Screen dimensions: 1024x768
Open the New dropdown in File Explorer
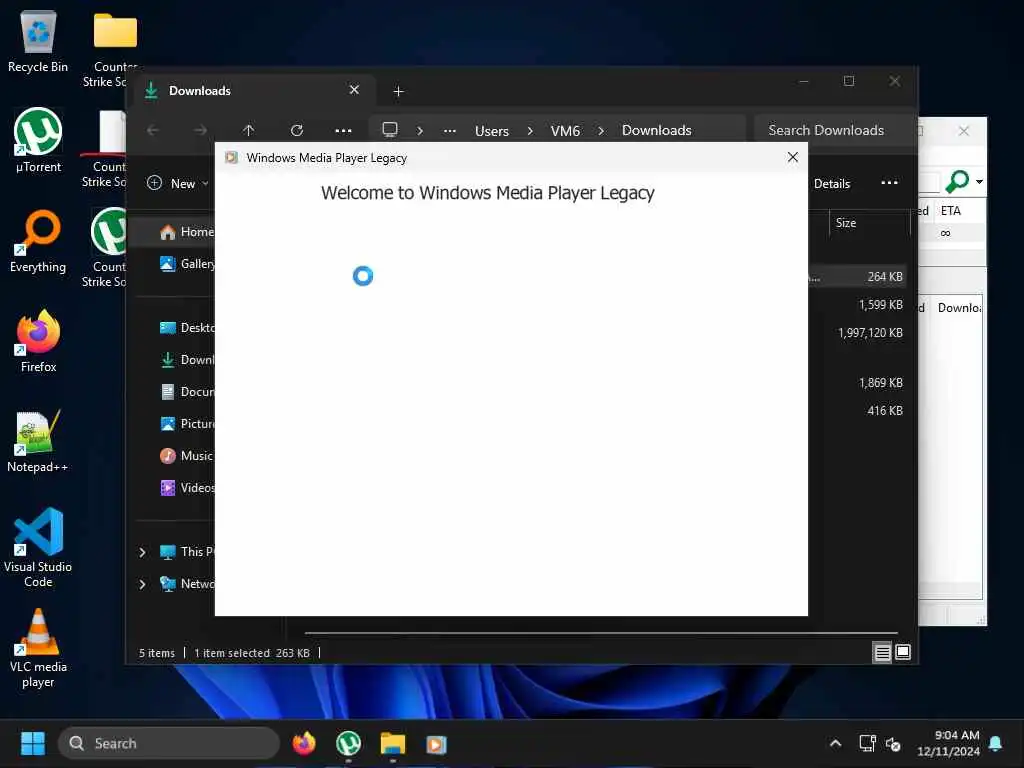tap(178, 184)
